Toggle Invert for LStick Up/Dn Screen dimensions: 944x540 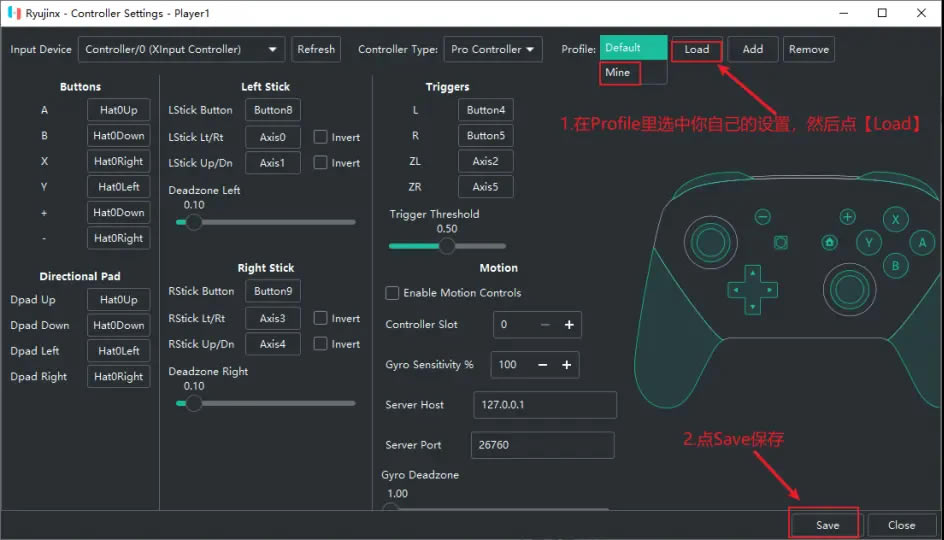[320, 163]
